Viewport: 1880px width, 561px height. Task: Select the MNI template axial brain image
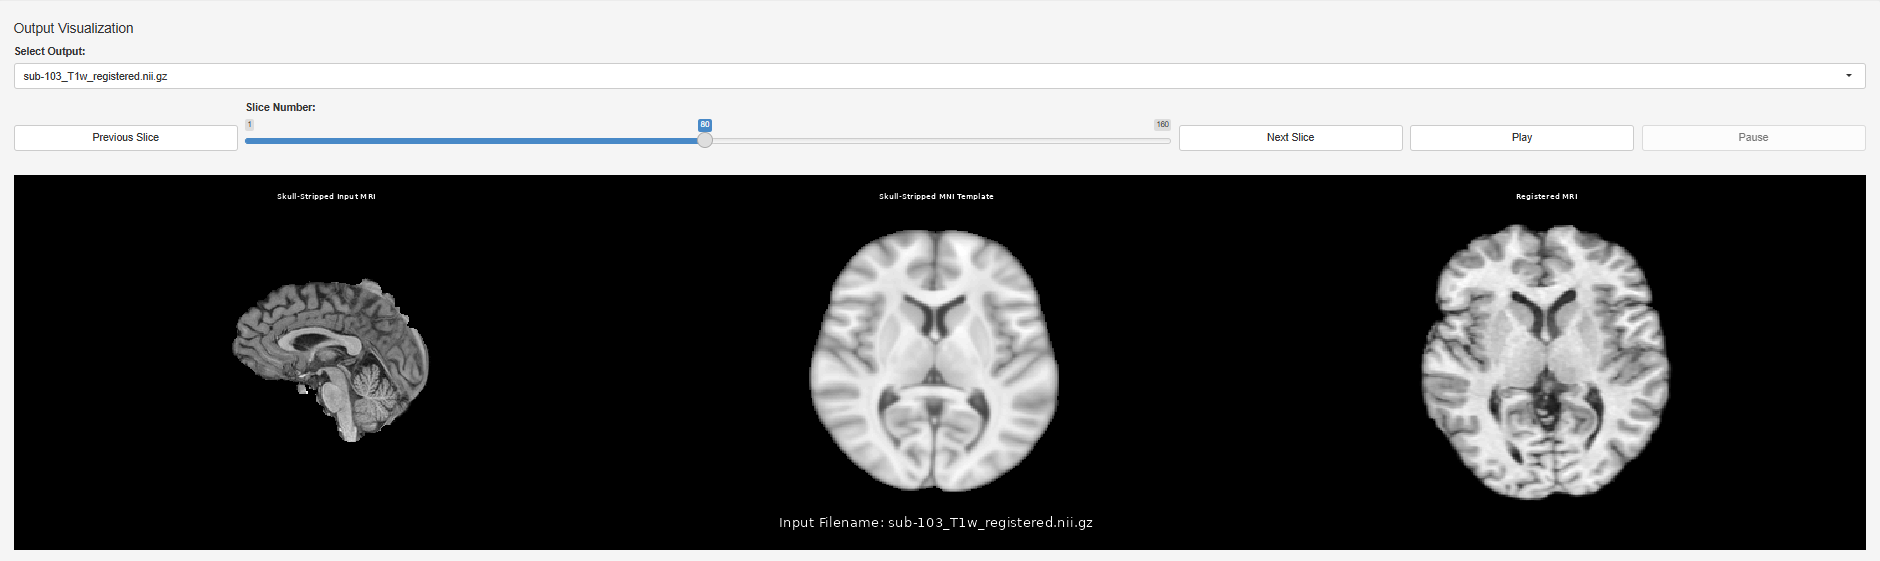point(934,360)
